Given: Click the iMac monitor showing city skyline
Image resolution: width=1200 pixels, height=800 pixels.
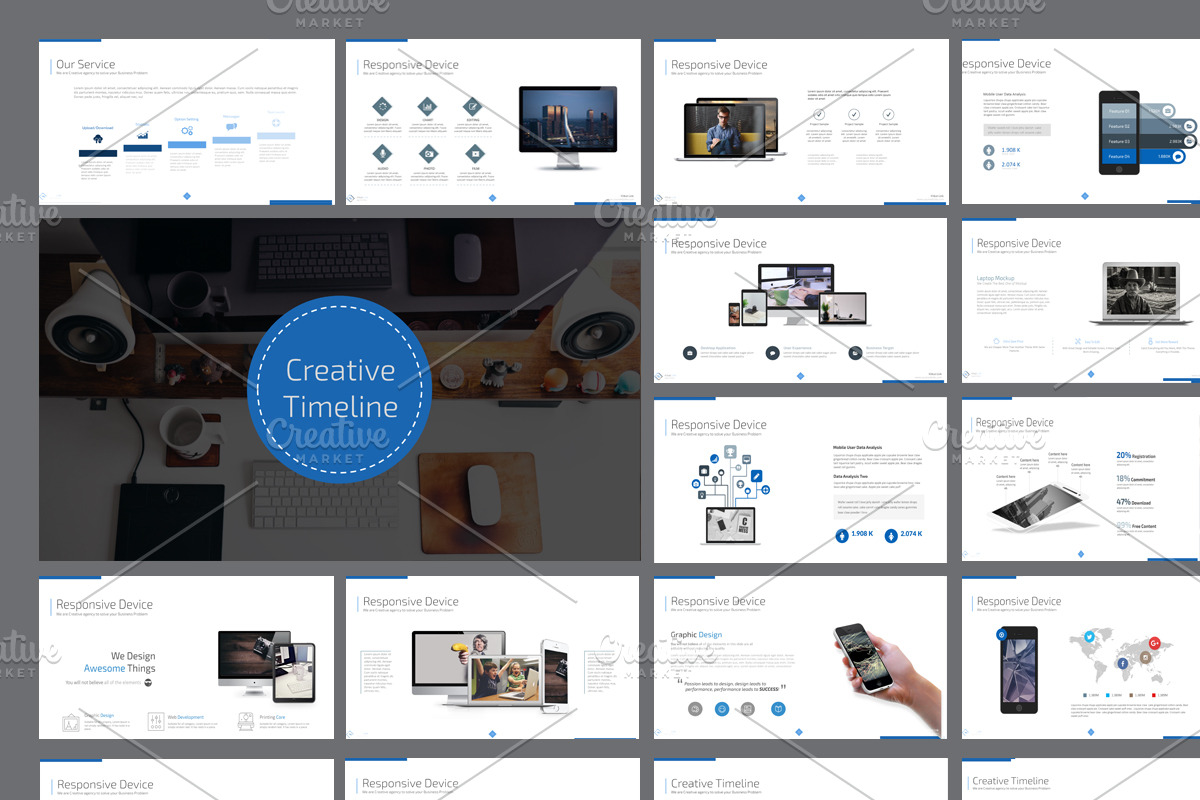Looking at the screenshot, I should (x=568, y=128).
